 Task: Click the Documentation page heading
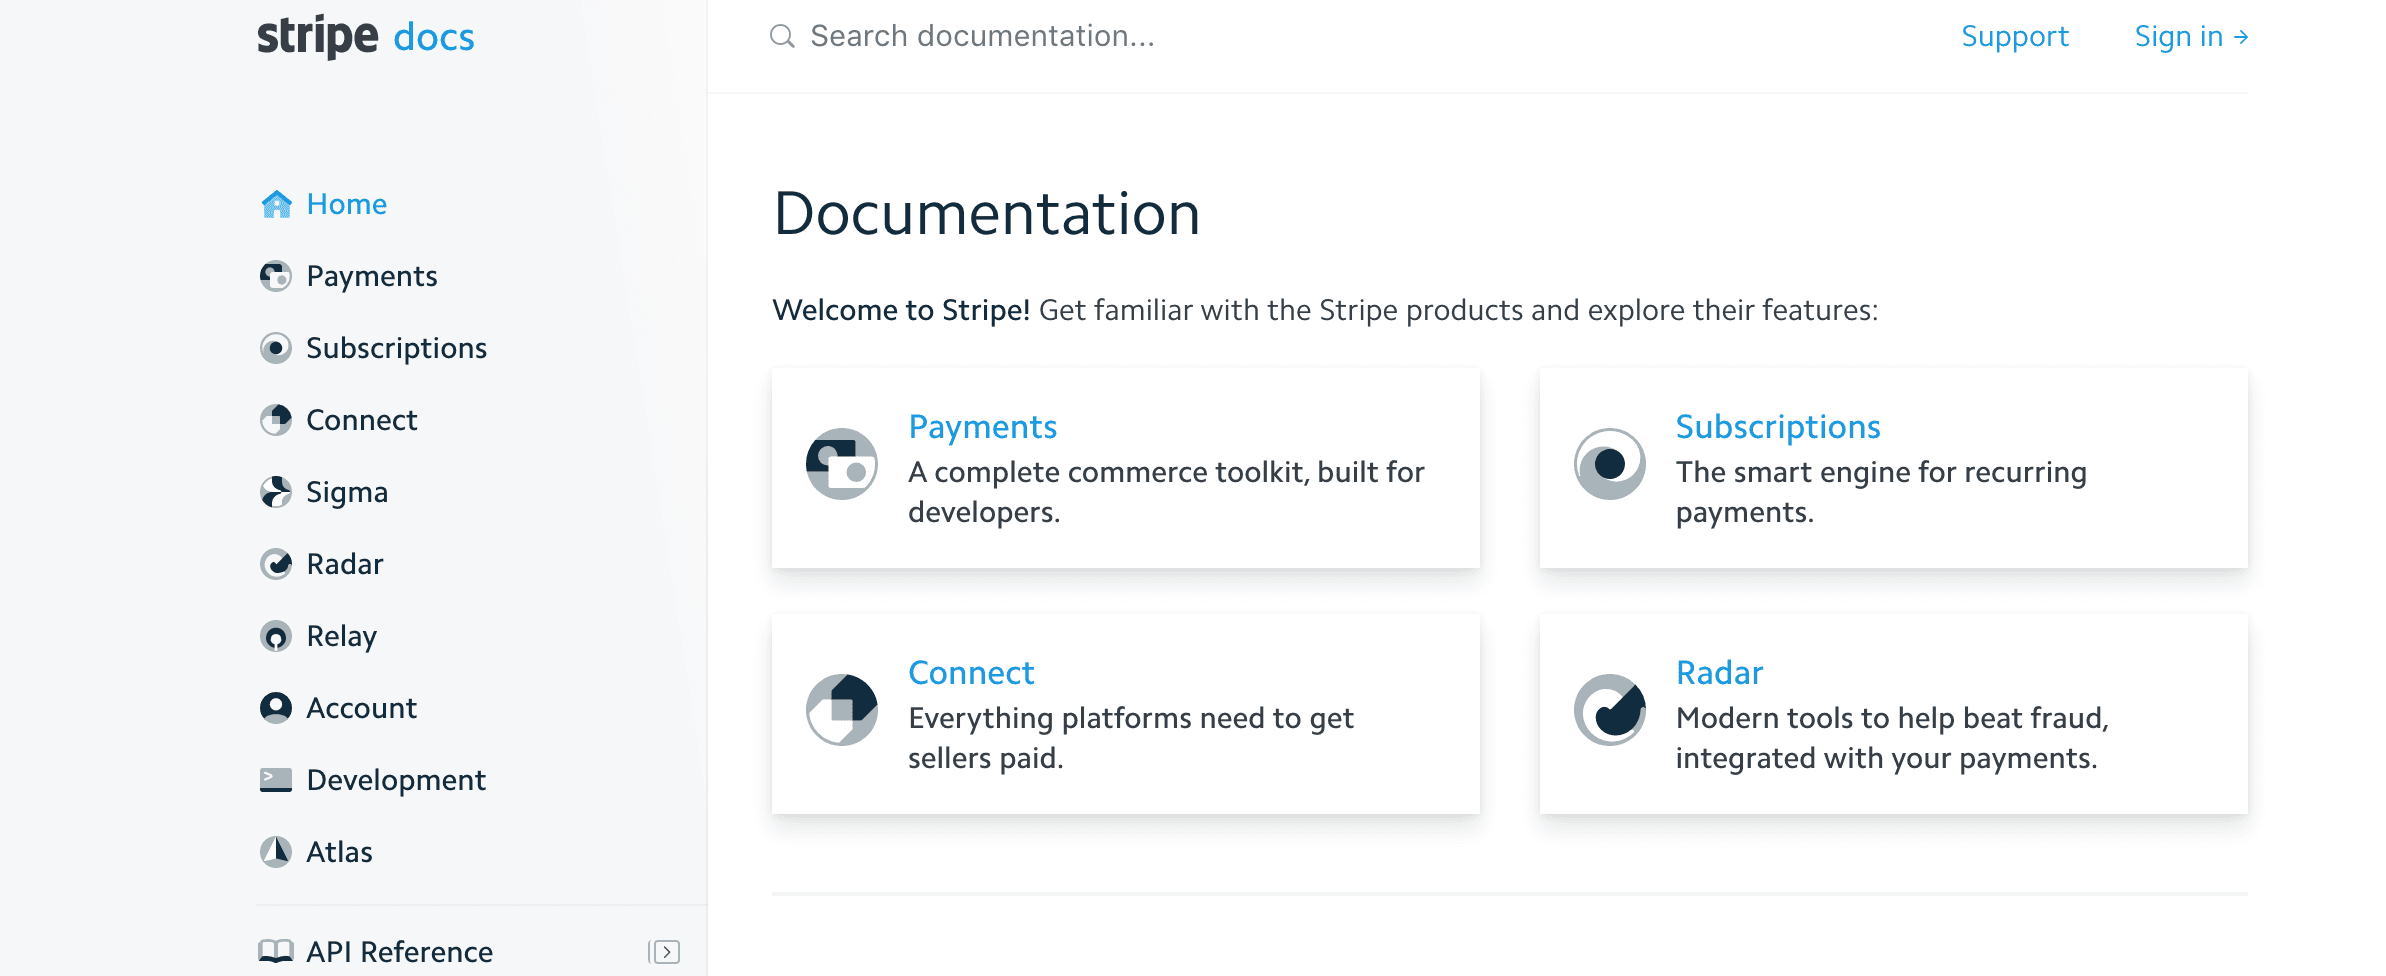[987, 214]
